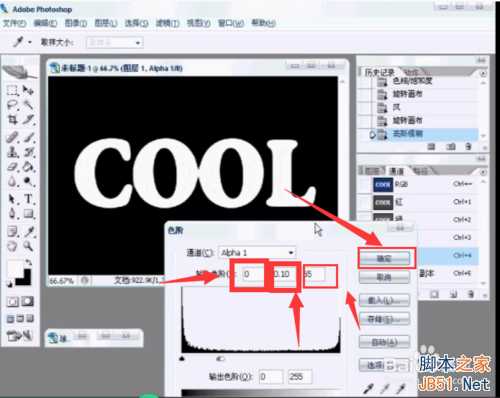Screen dimensions: 500x398
Task: Toggle visibility of the RGB channel
Action: click(364, 184)
